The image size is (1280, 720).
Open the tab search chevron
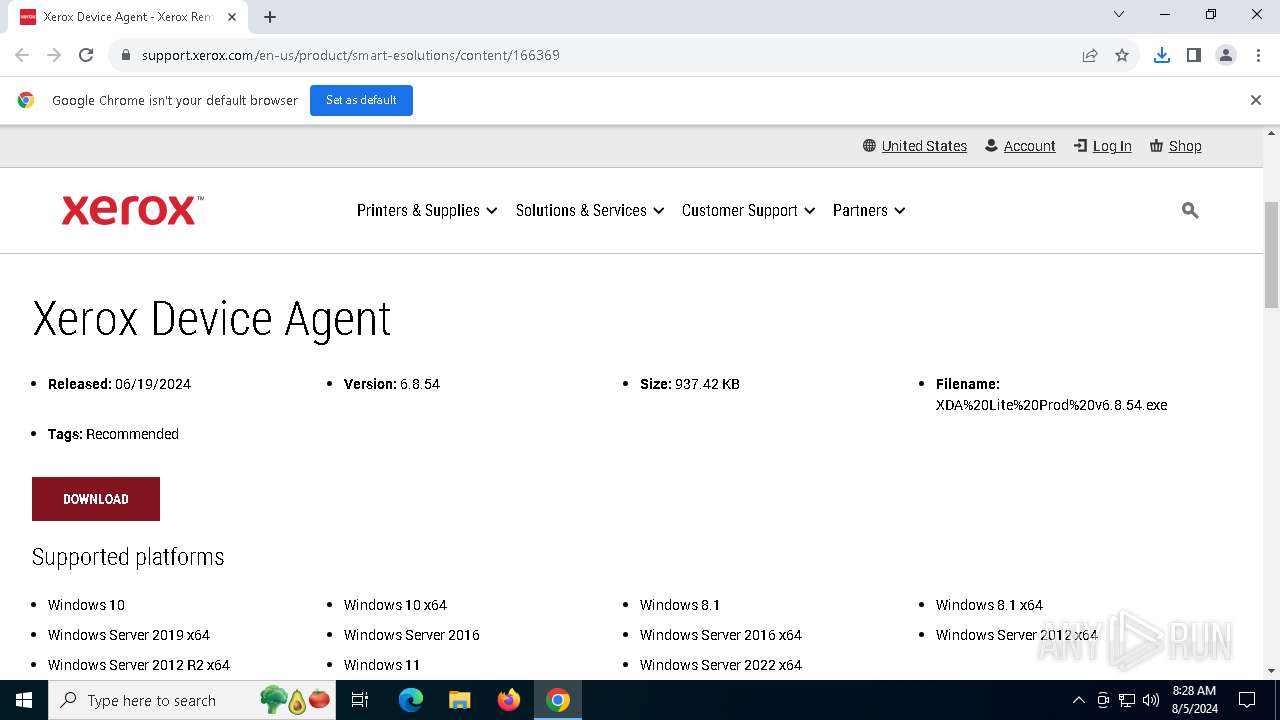pos(1119,14)
